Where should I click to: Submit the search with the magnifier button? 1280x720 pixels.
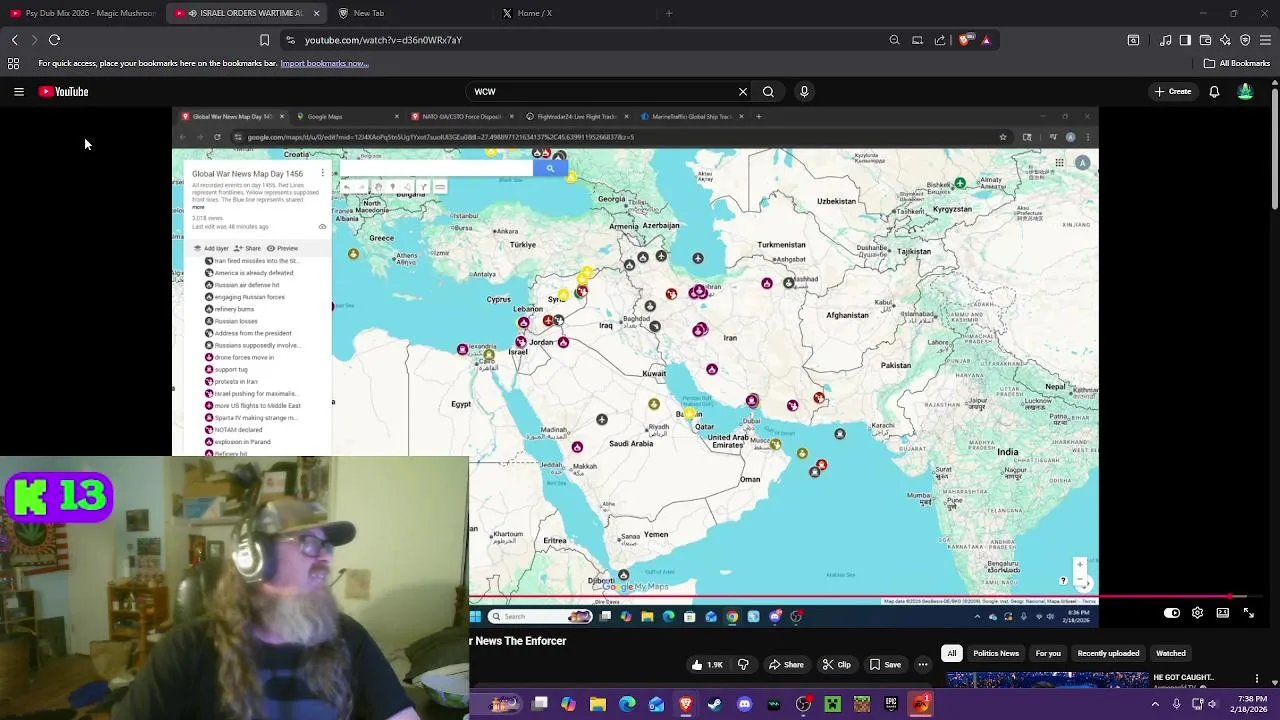(x=768, y=91)
